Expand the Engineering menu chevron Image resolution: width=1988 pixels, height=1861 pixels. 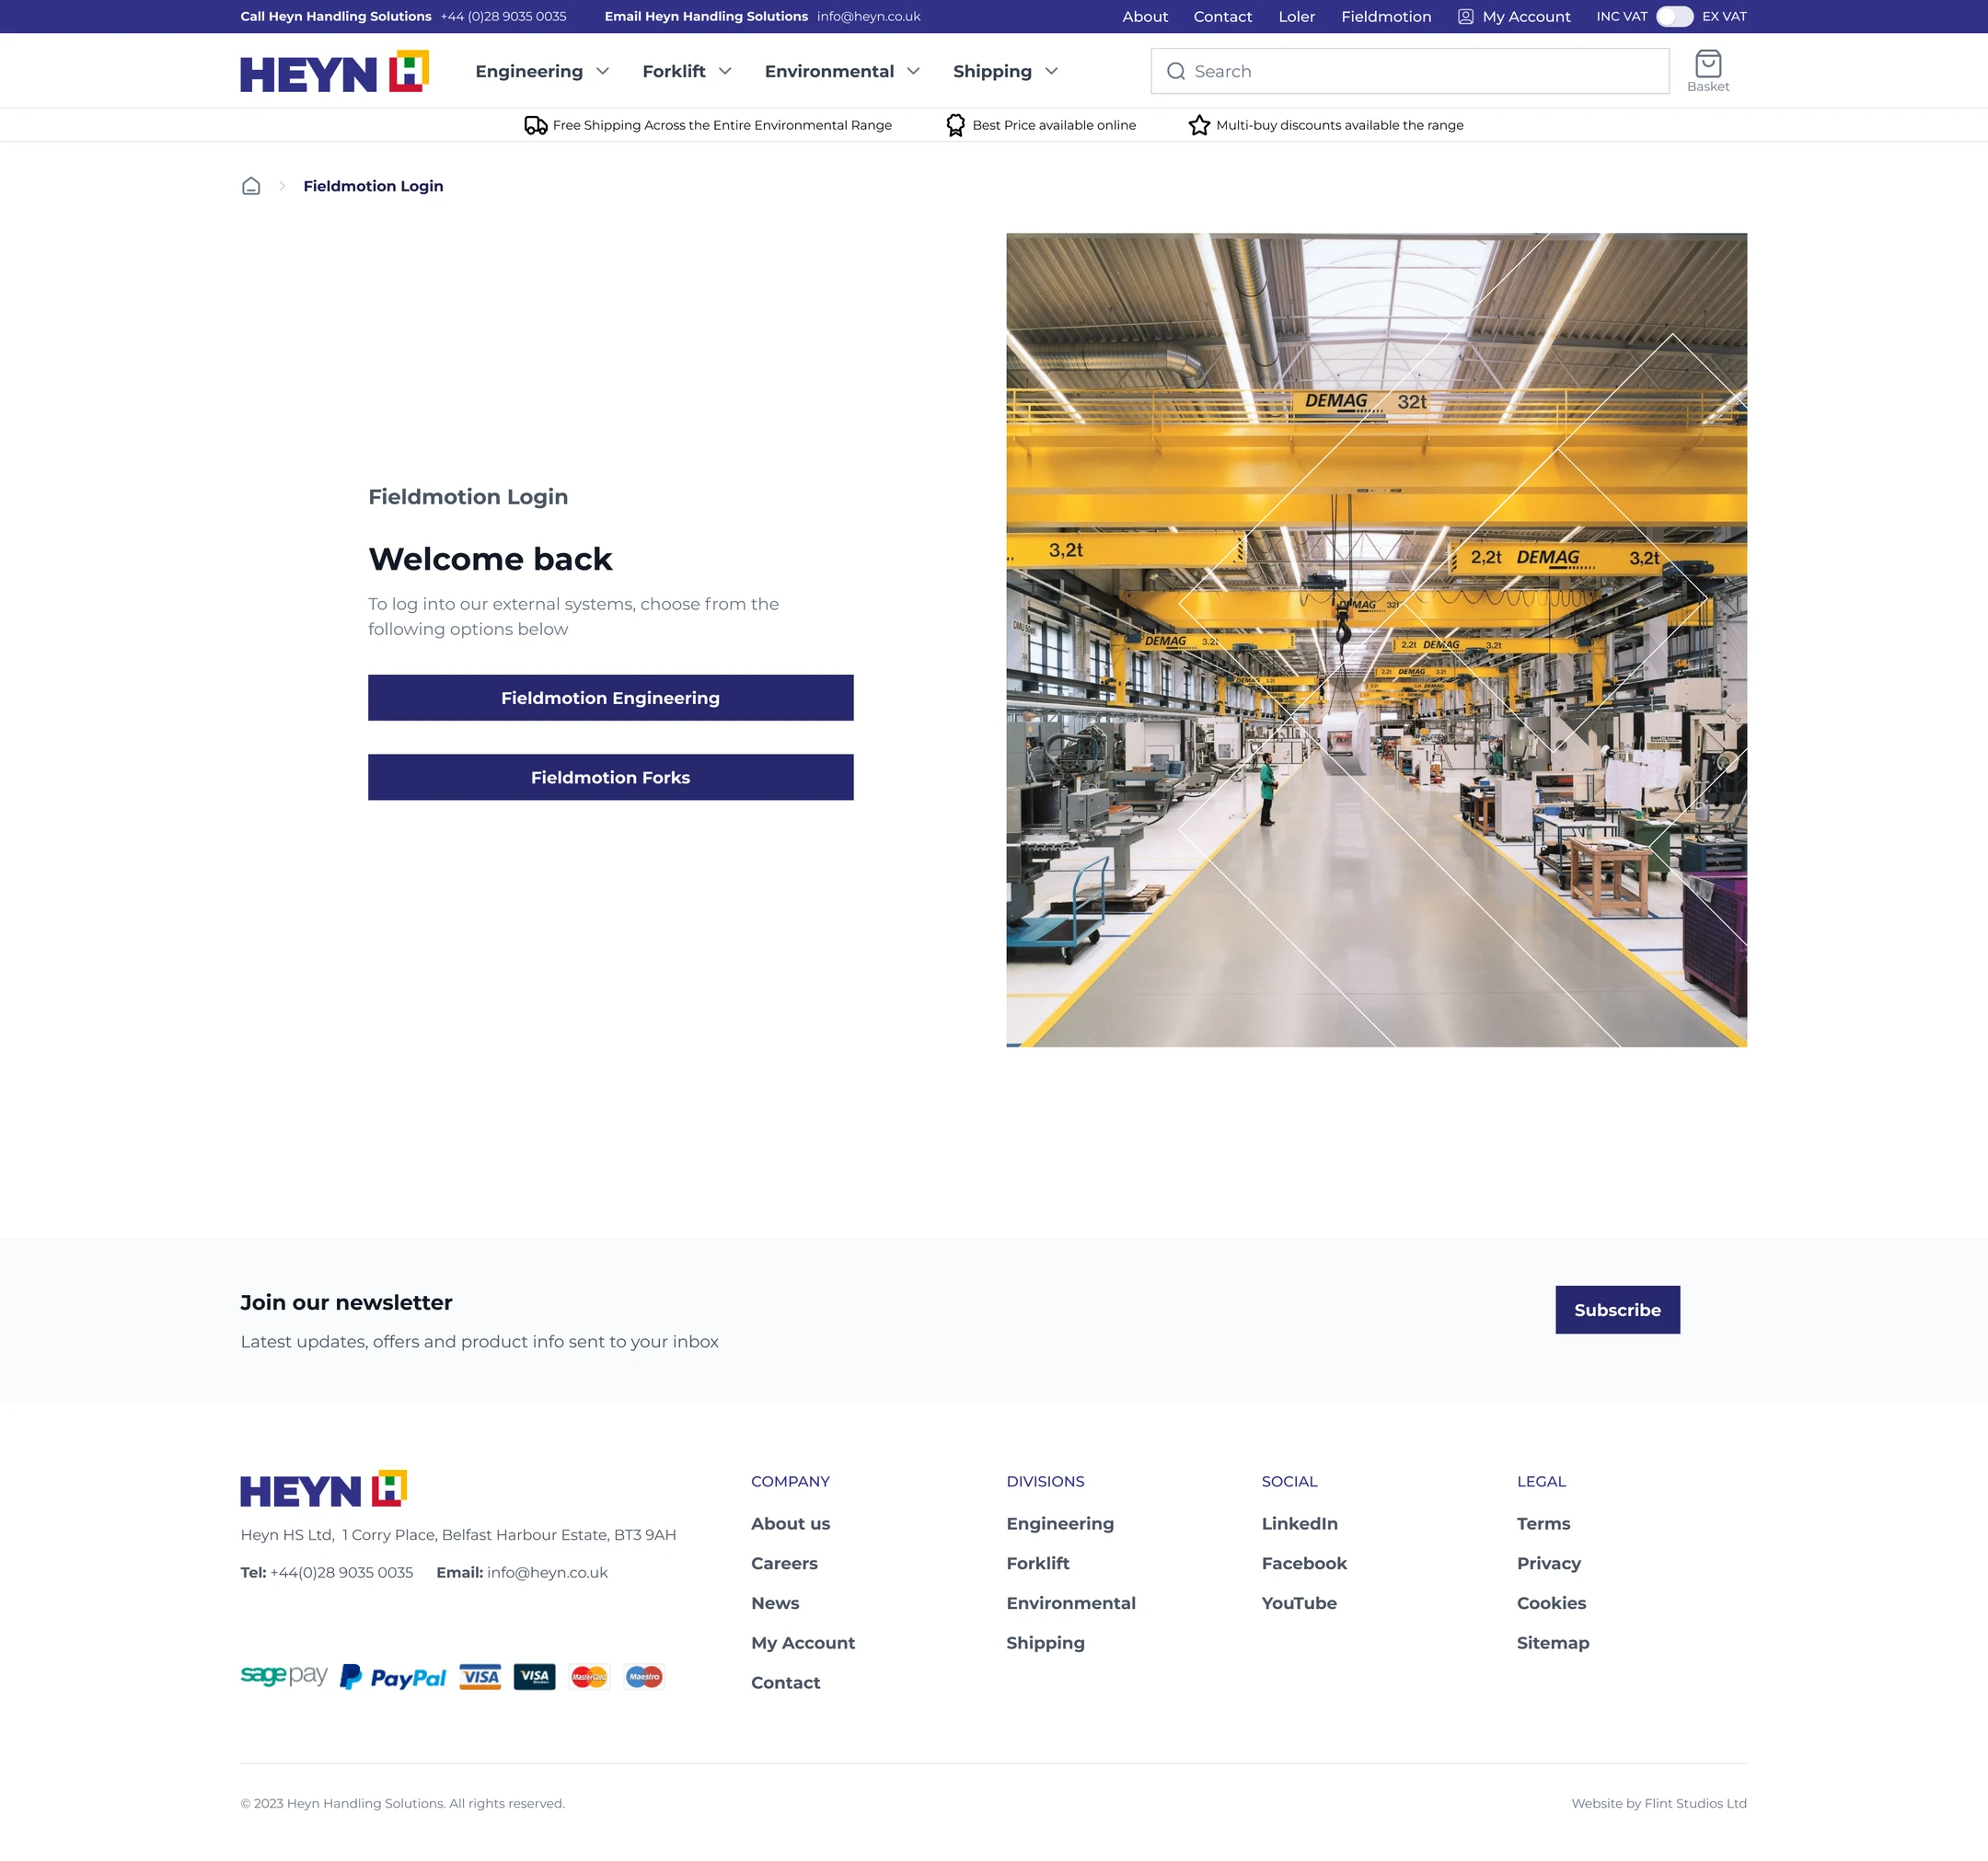click(602, 71)
